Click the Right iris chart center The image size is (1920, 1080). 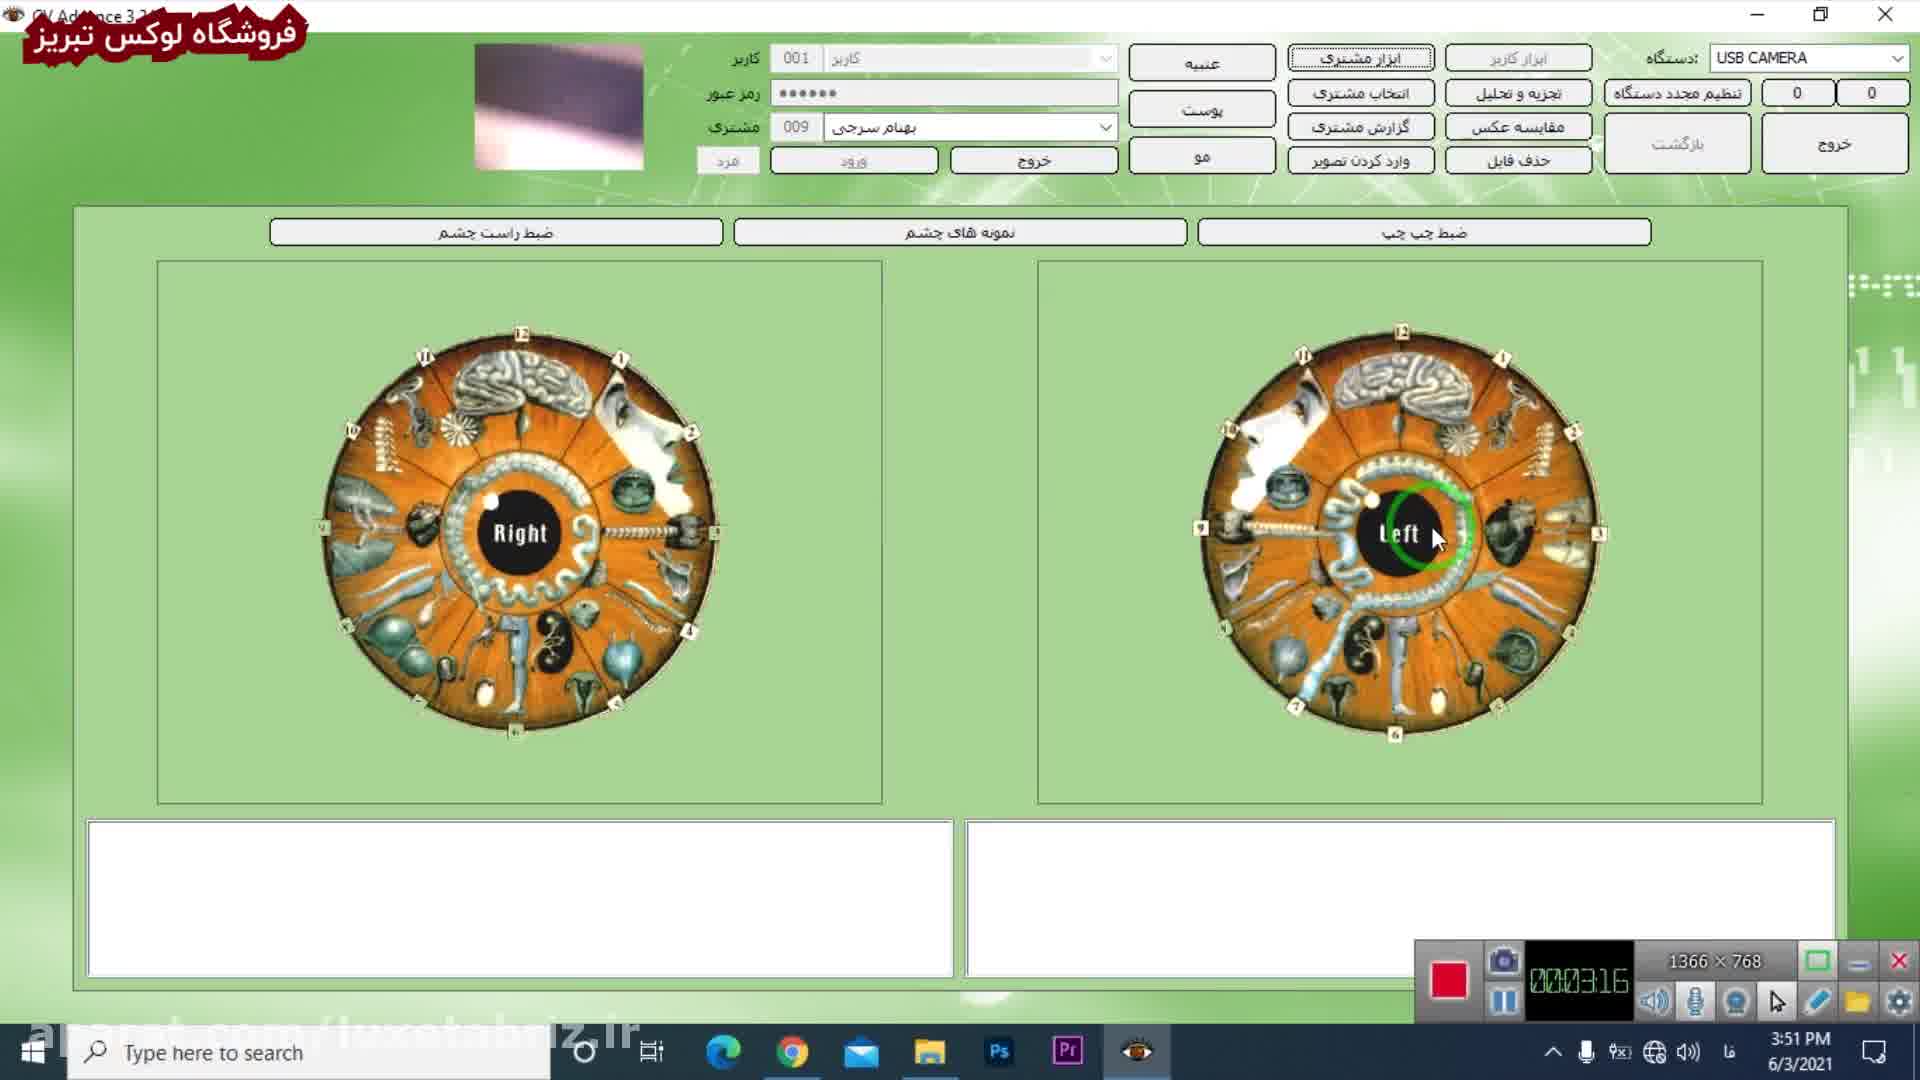tap(519, 533)
